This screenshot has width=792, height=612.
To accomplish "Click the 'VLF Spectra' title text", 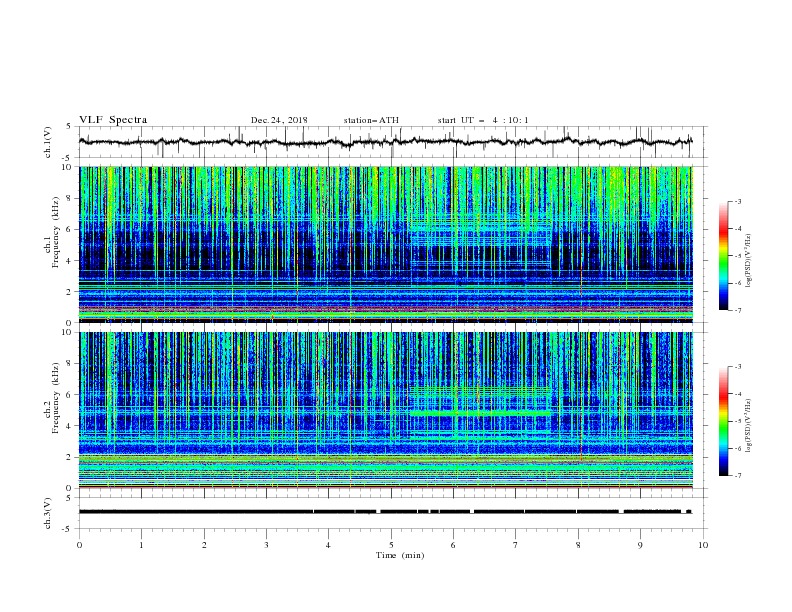I will [113, 120].
